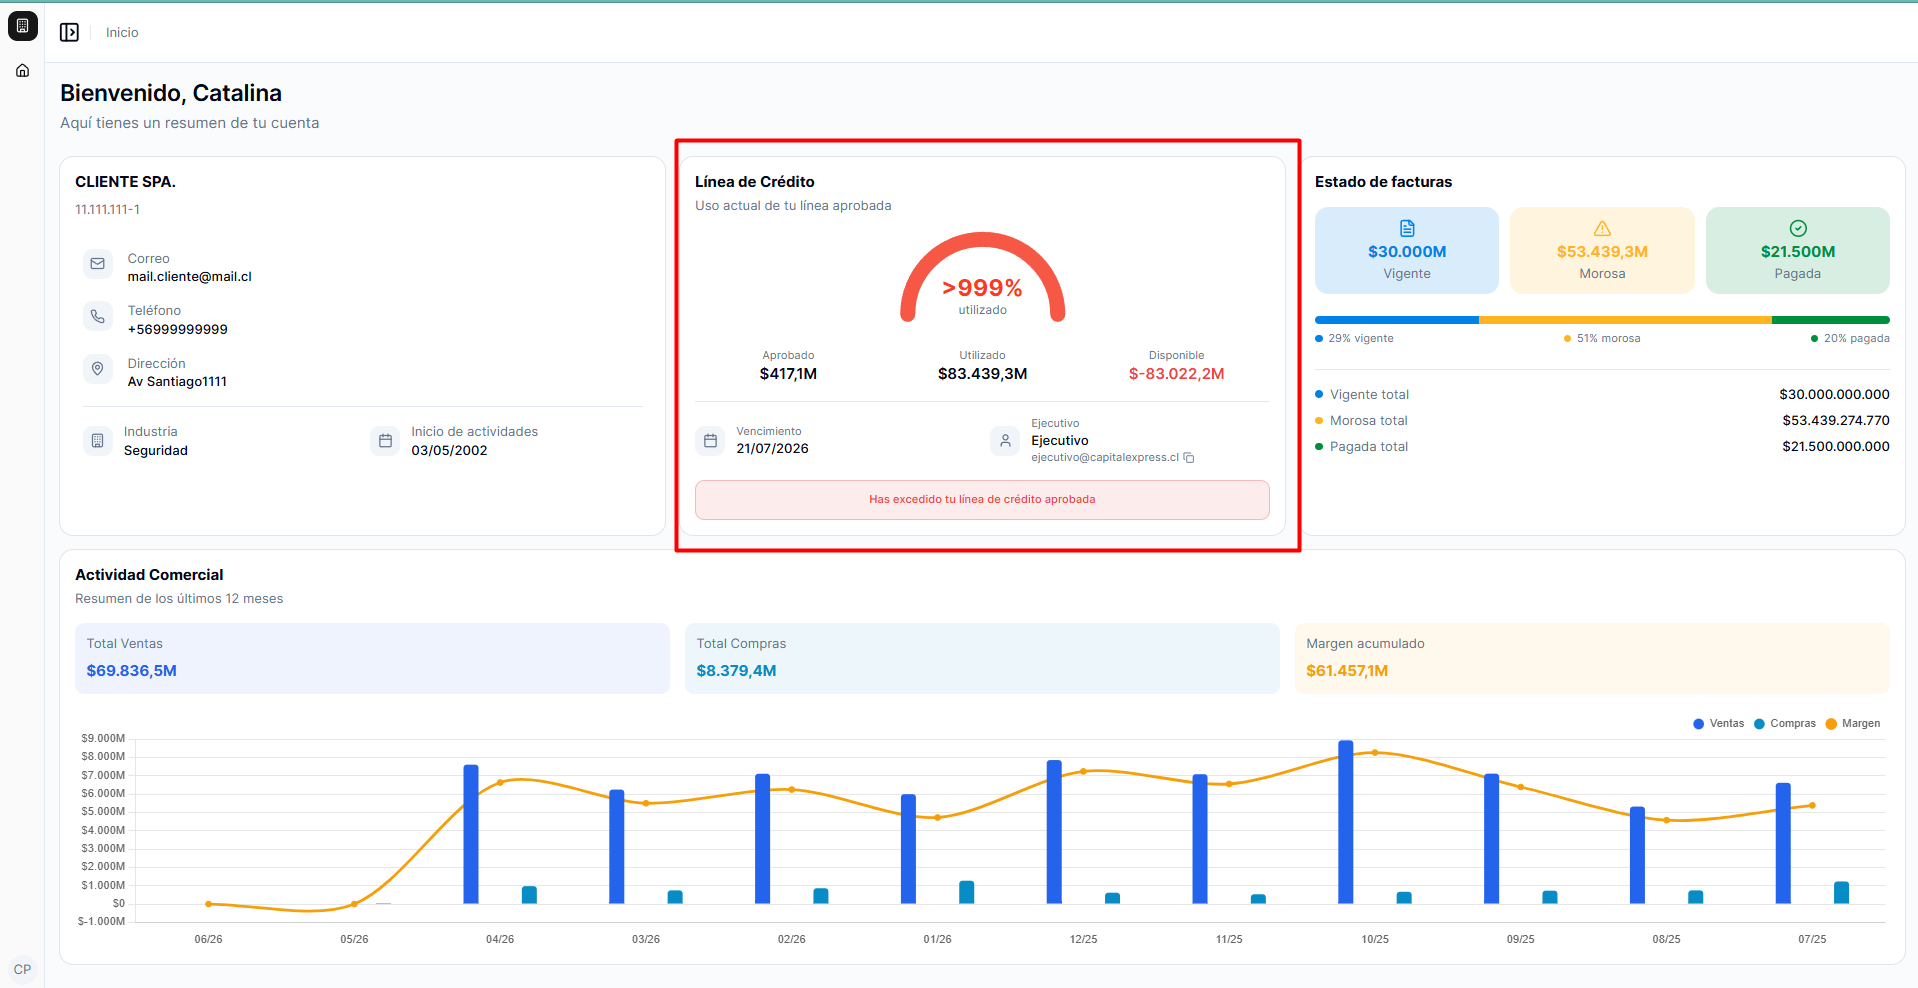The image size is (1918, 988).
Task: Click the Pagada total $21.500.000.000 value
Action: (1835, 447)
